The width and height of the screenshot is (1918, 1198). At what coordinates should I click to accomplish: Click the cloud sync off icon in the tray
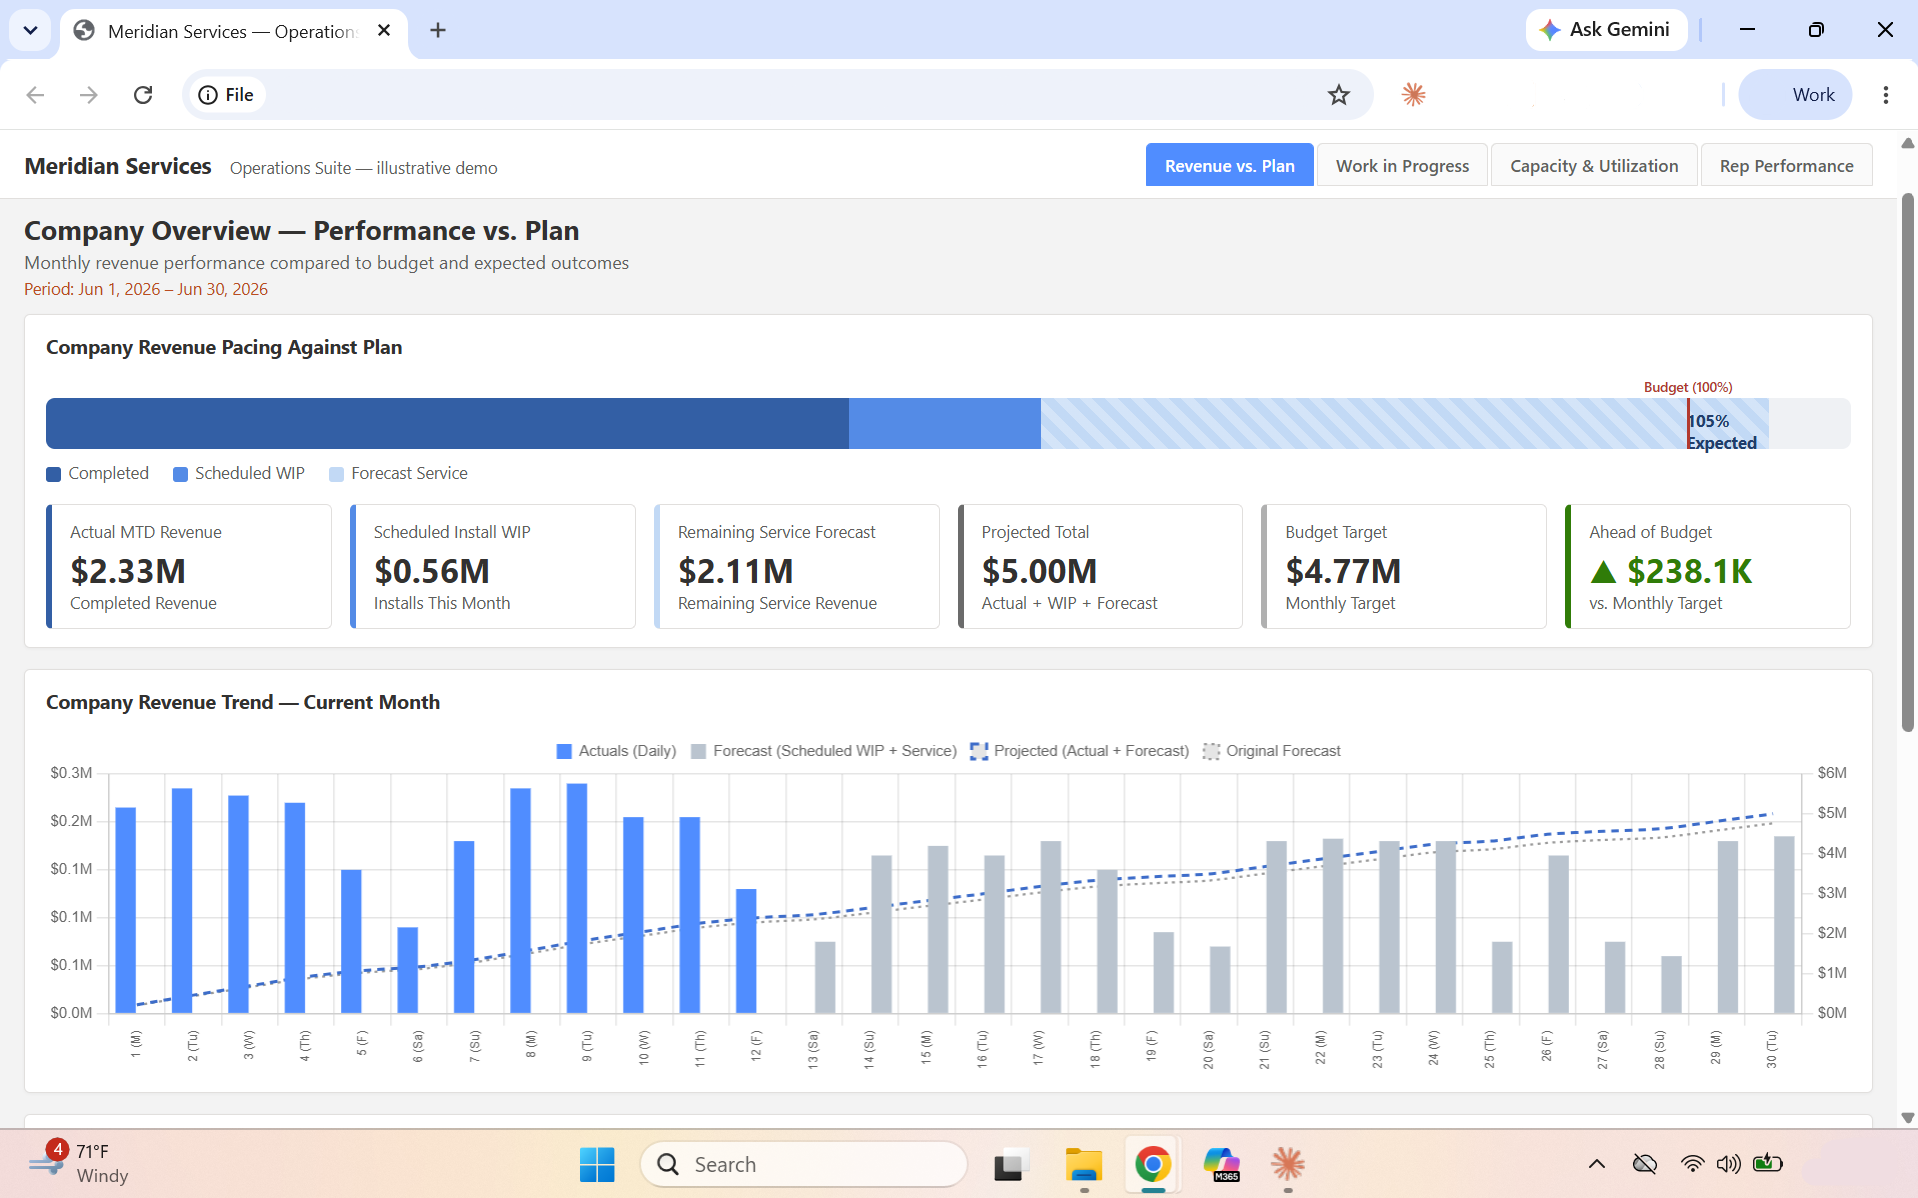1644,1164
